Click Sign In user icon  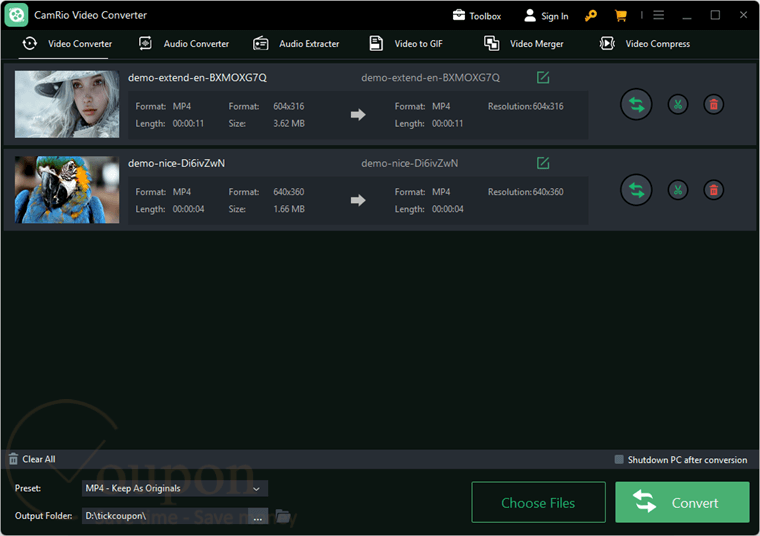coord(530,16)
